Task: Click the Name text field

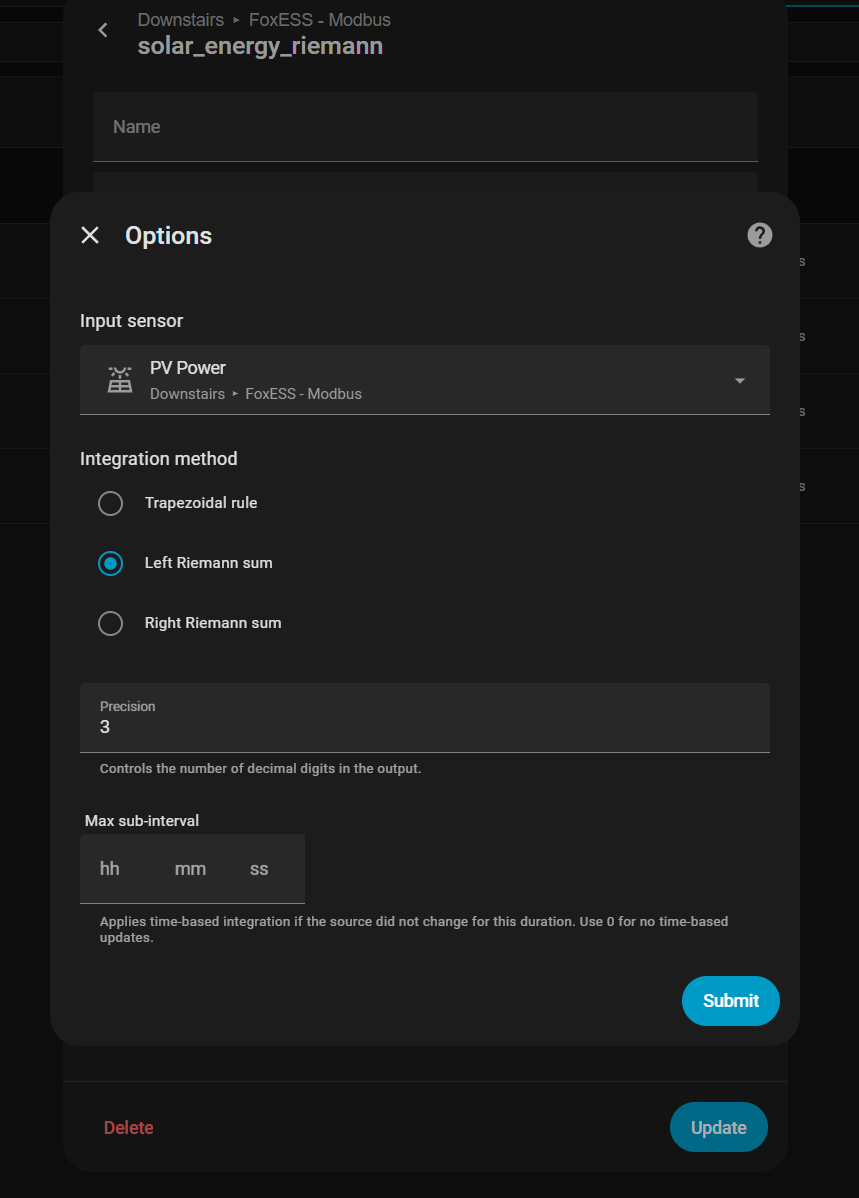Action: pos(425,127)
